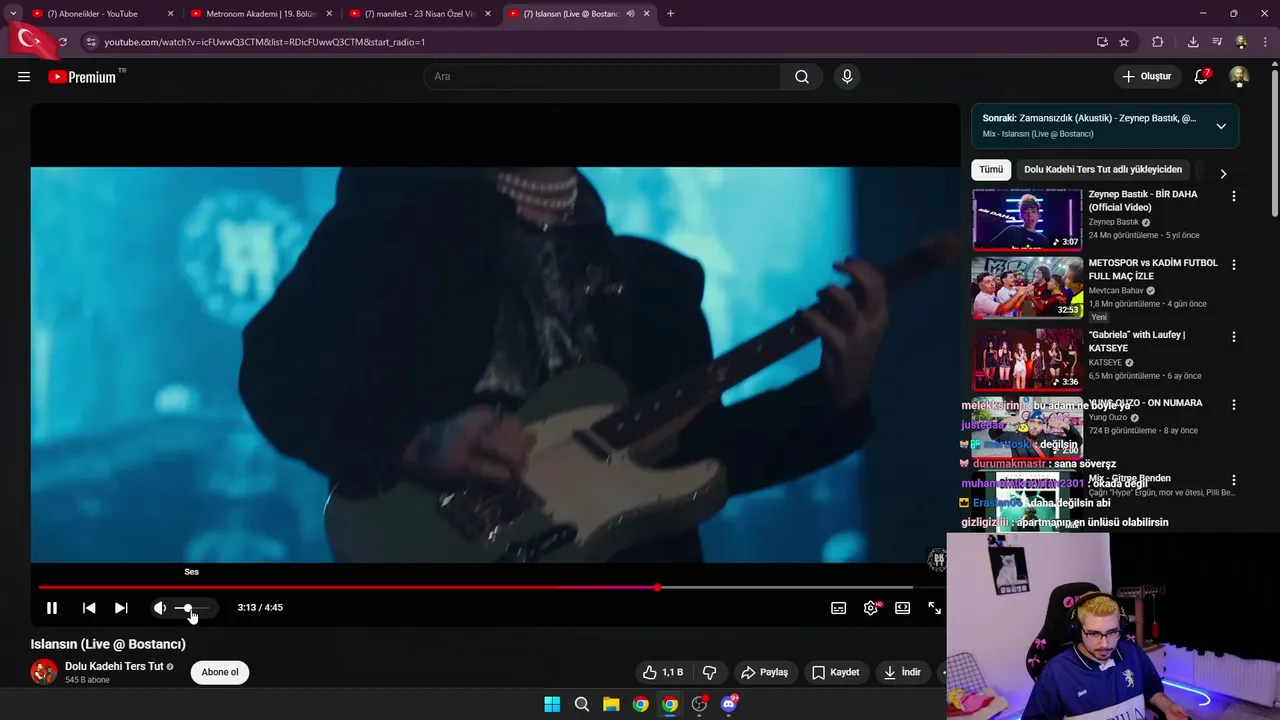1280x720 pixels.
Task: Start voice search with the microphone
Action: pos(847,76)
